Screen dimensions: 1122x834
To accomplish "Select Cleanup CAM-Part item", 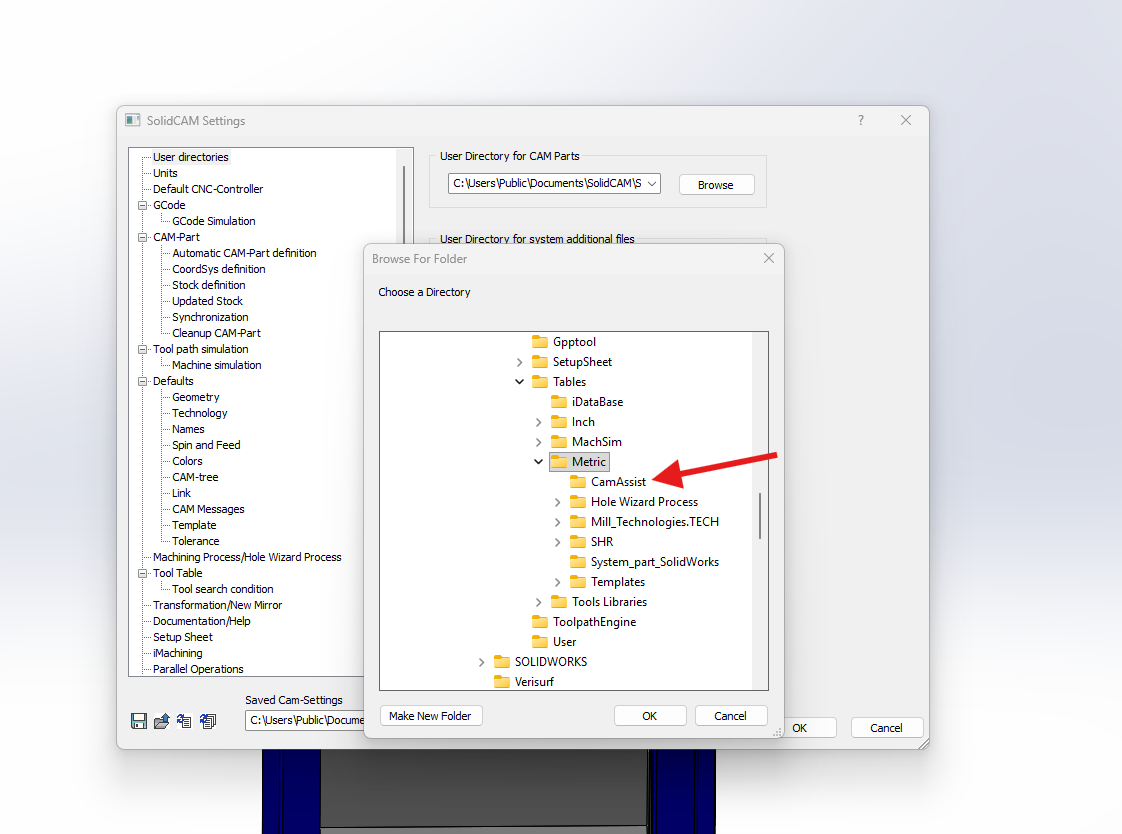I will click(x=216, y=333).
